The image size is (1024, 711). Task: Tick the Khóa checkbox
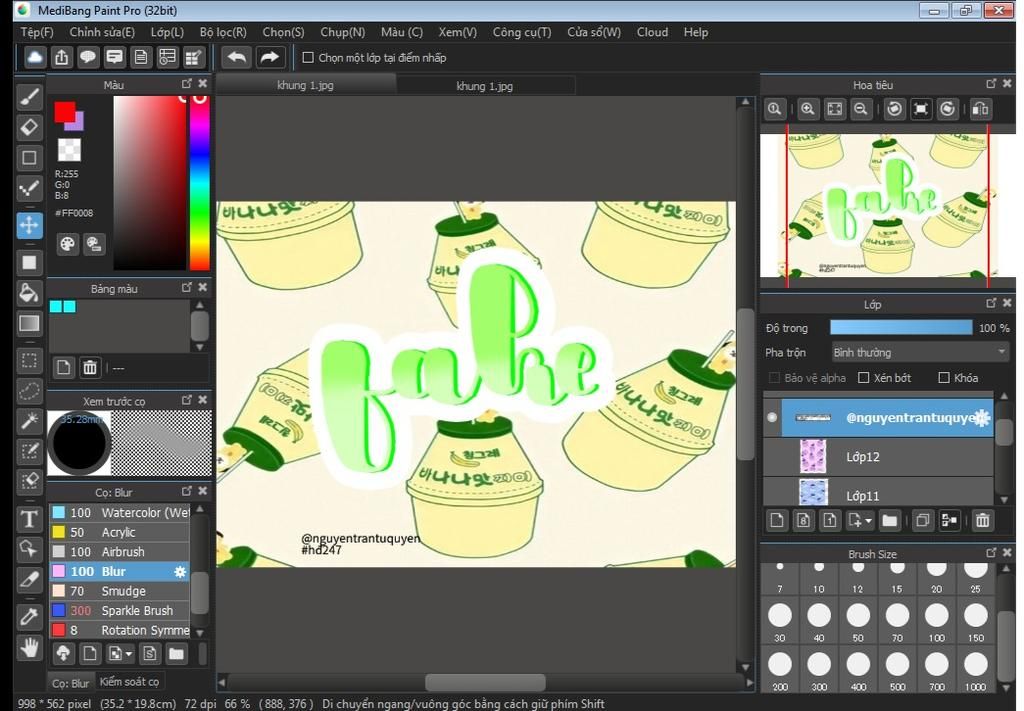[944, 378]
